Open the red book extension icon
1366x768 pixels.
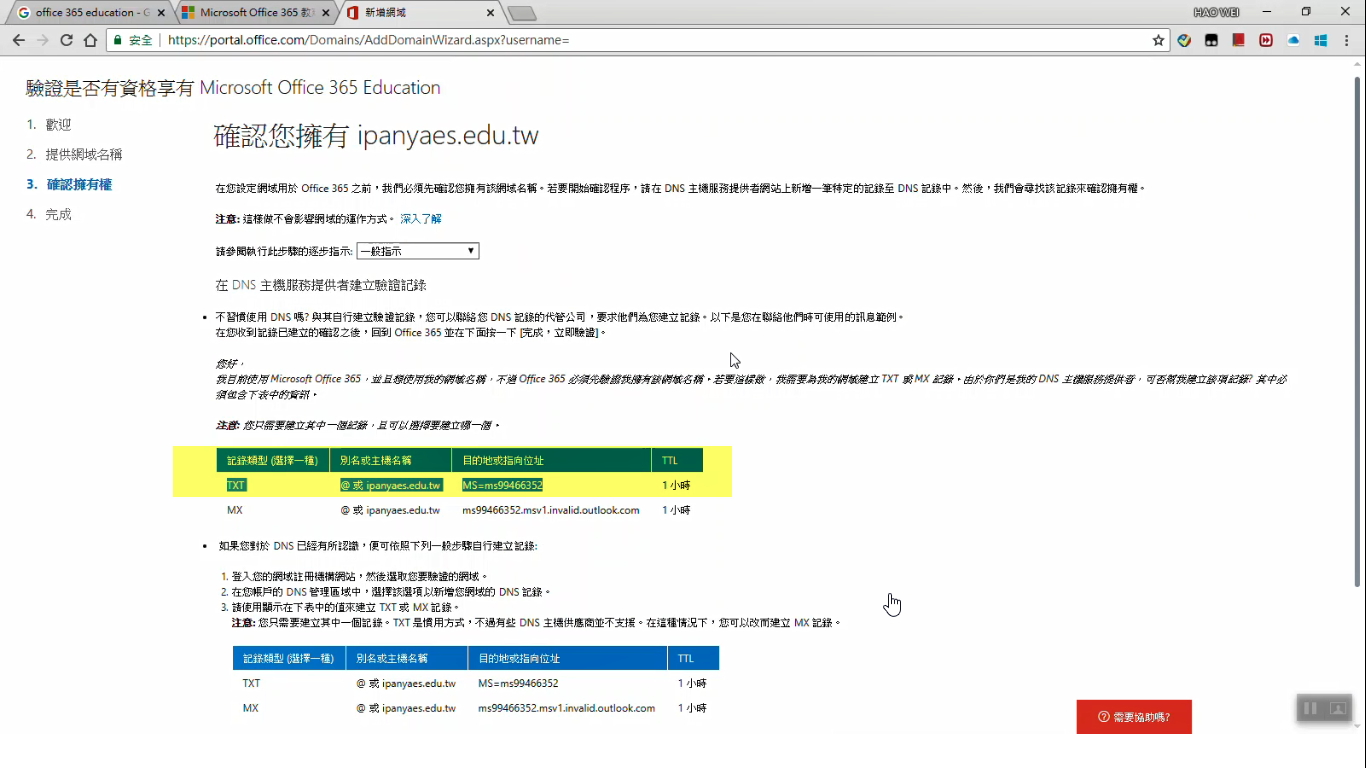coord(1238,40)
